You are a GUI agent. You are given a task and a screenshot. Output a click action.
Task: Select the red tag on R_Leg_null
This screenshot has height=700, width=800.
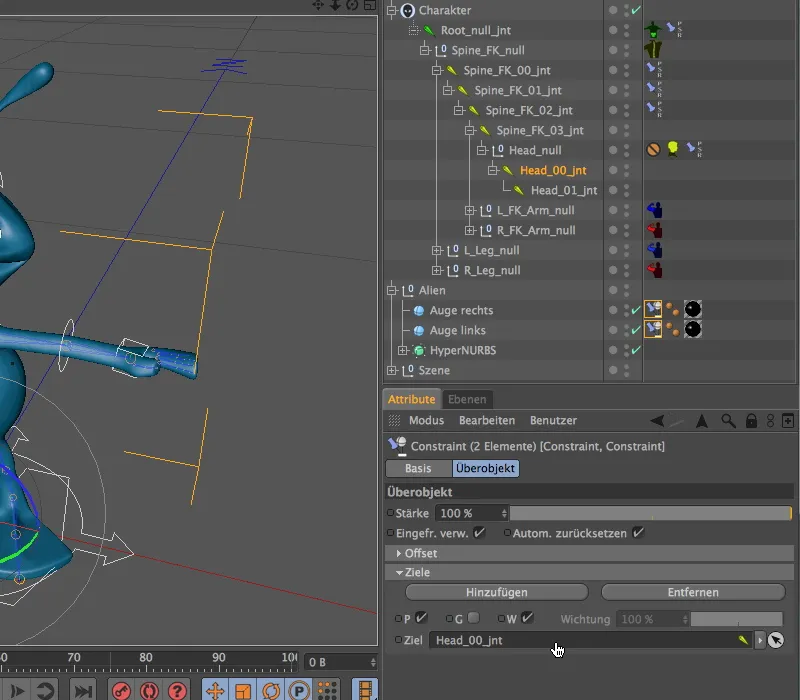pyautogui.click(x=654, y=269)
